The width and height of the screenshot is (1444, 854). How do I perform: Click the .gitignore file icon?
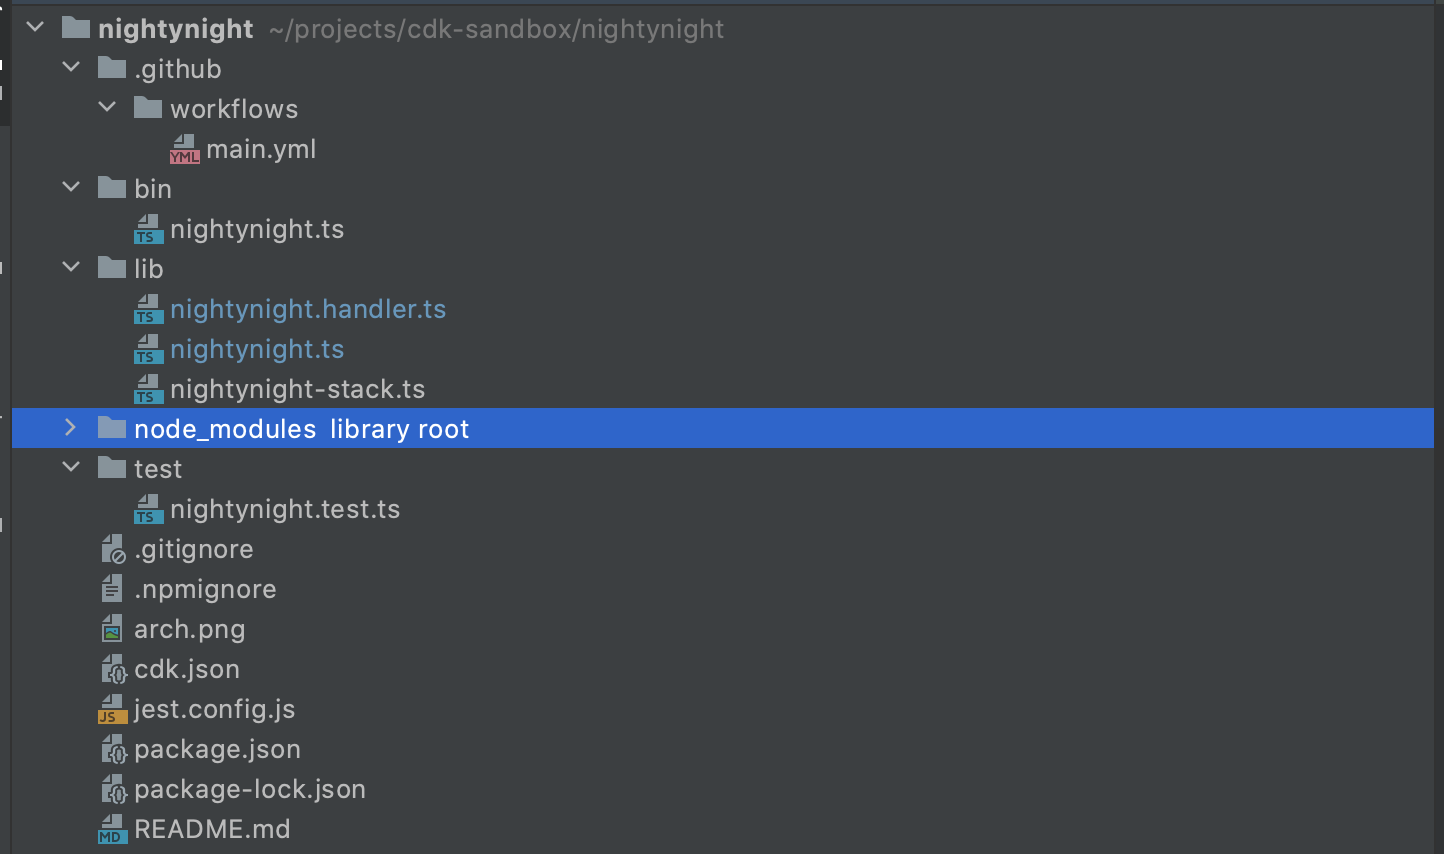click(113, 549)
